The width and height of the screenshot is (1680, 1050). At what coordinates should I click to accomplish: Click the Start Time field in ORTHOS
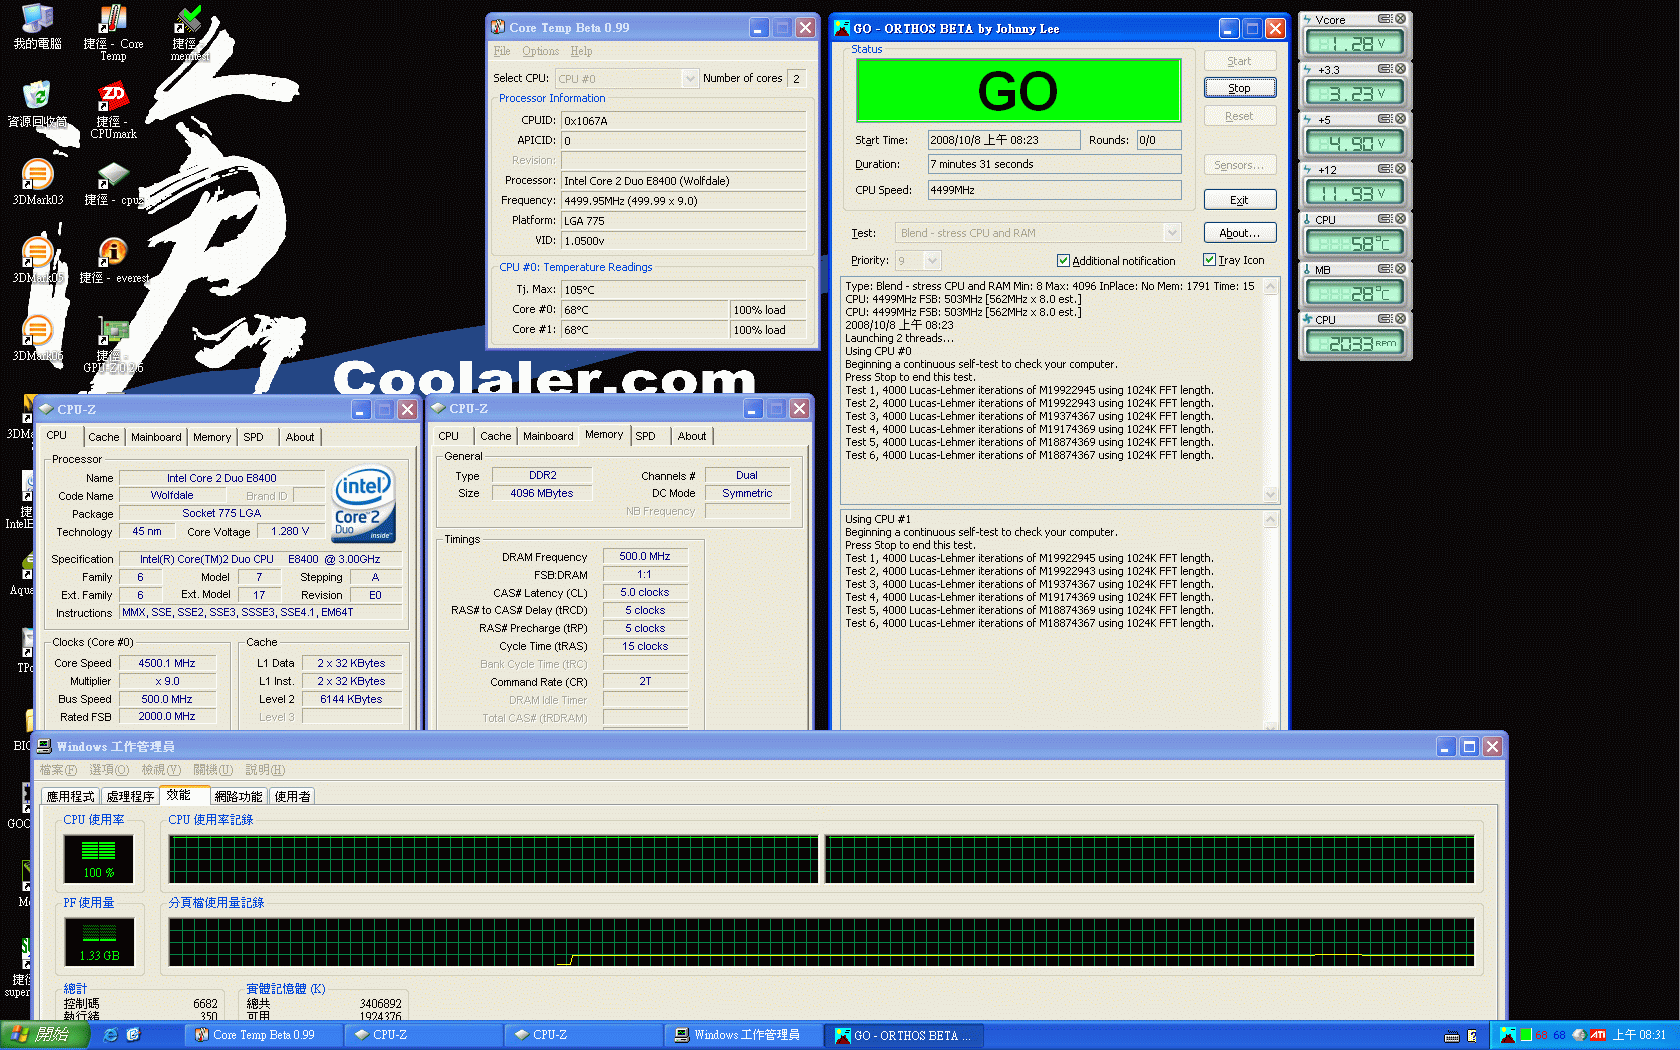click(1003, 140)
